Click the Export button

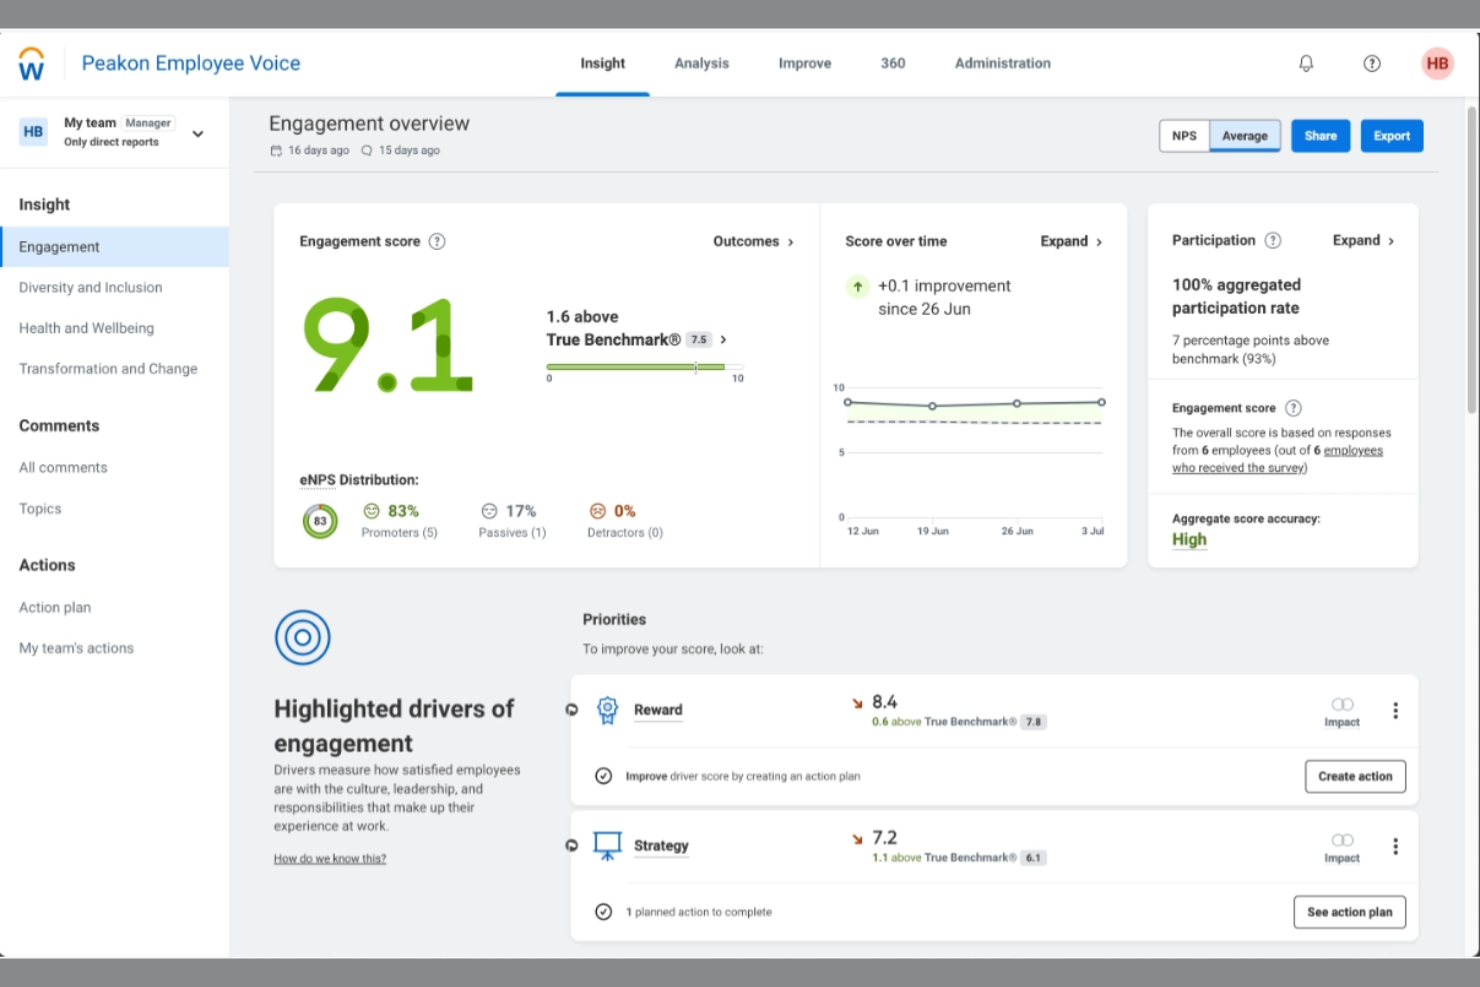[x=1391, y=135]
